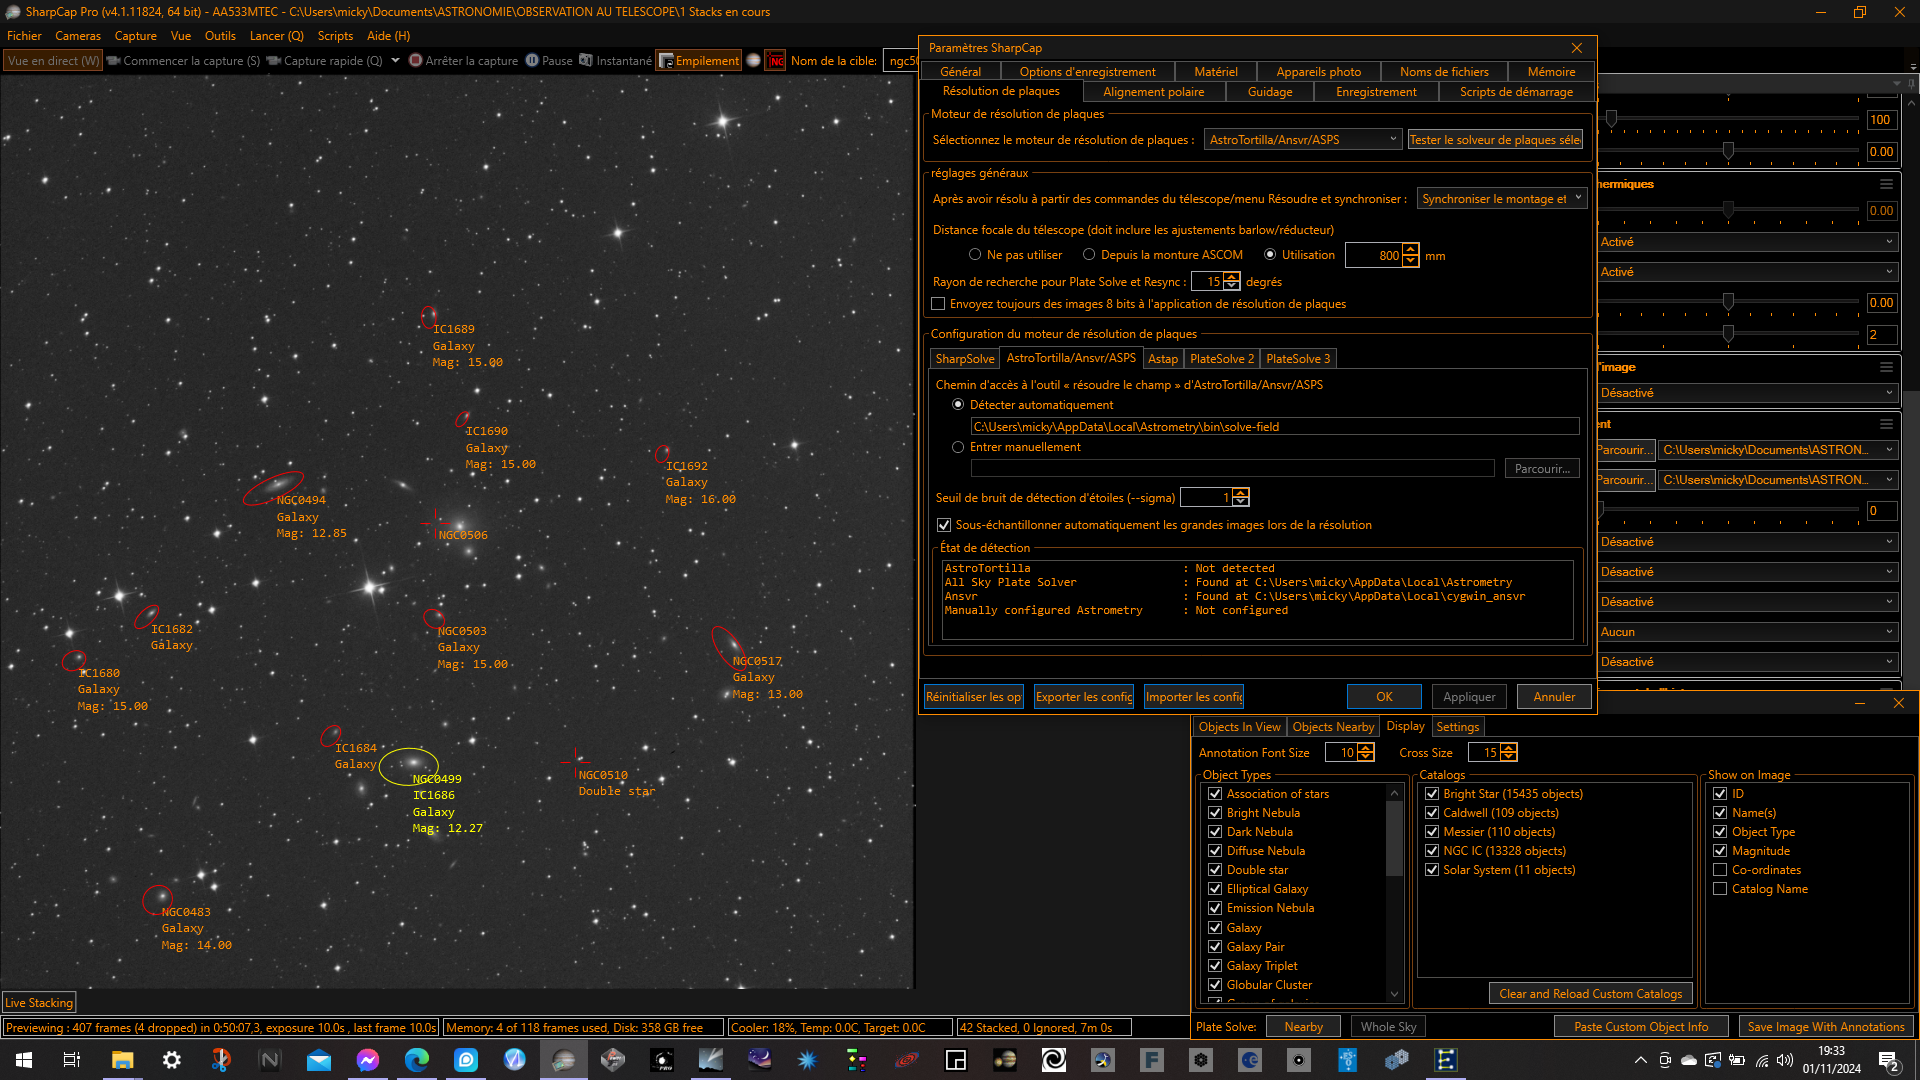The height and width of the screenshot is (1080, 1920).
Task: Open plate solving engine dropdown AstroTortilla/Ansvr/ASPS
Action: 1303,140
